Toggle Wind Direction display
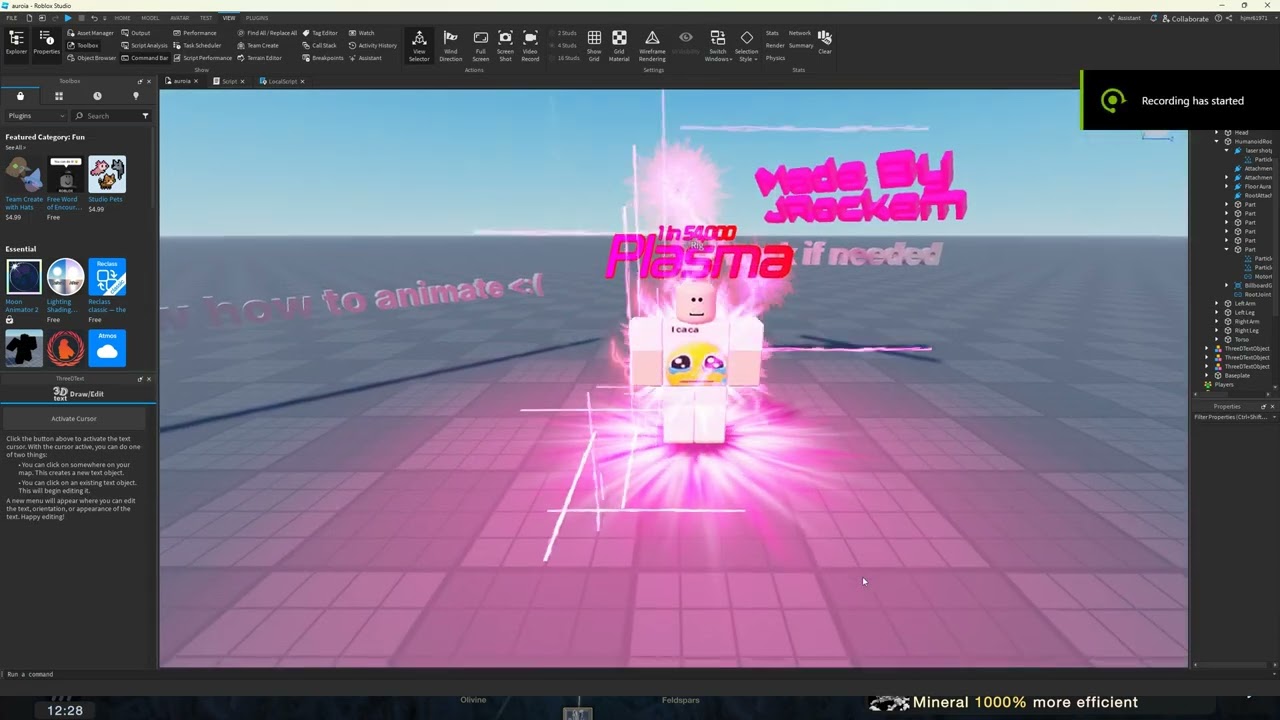The height and width of the screenshot is (720, 1280). (450, 45)
